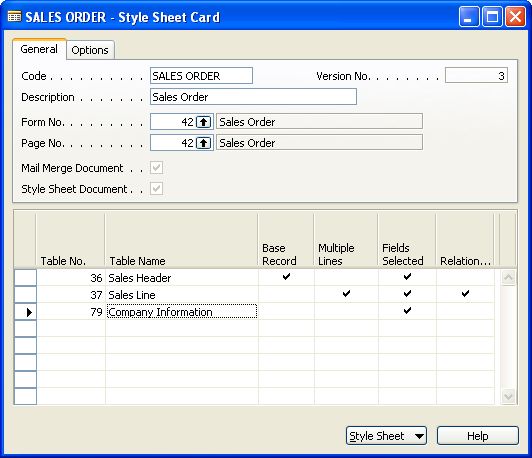Toggle Fields Selected for Sales Line
532x458 pixels.
[x=407, y=294]
